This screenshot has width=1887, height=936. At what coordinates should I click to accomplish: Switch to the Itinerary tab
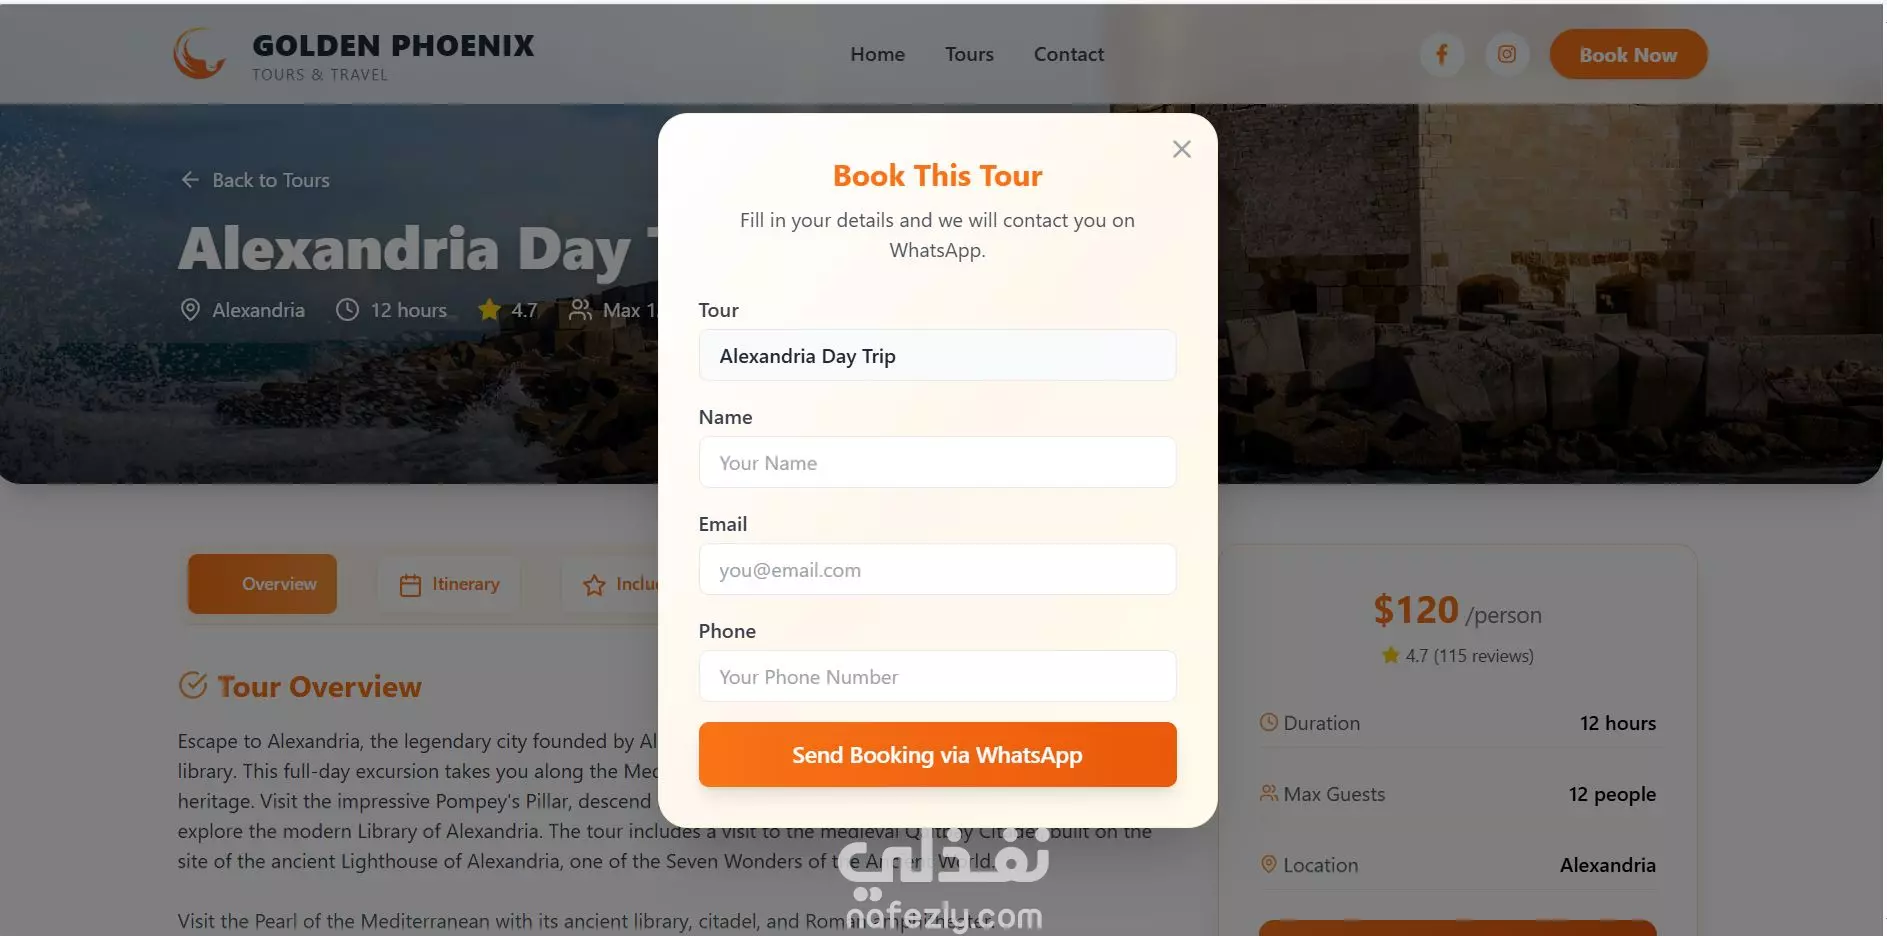click(449, 584)
